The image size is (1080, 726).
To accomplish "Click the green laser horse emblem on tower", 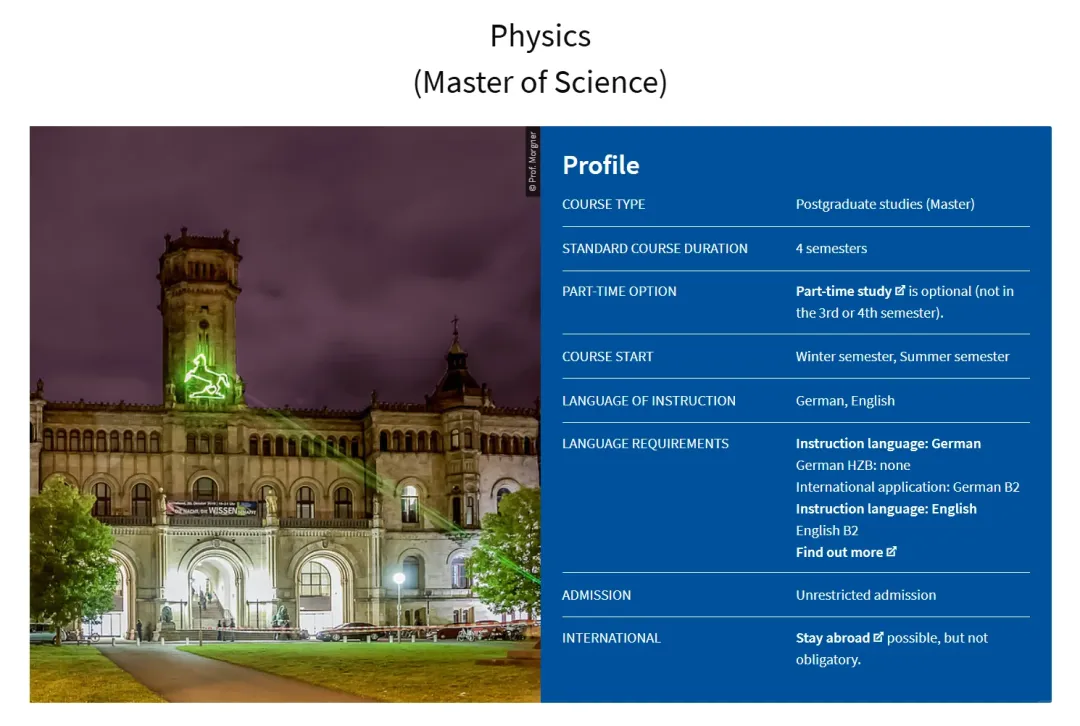I will [207, 377].
